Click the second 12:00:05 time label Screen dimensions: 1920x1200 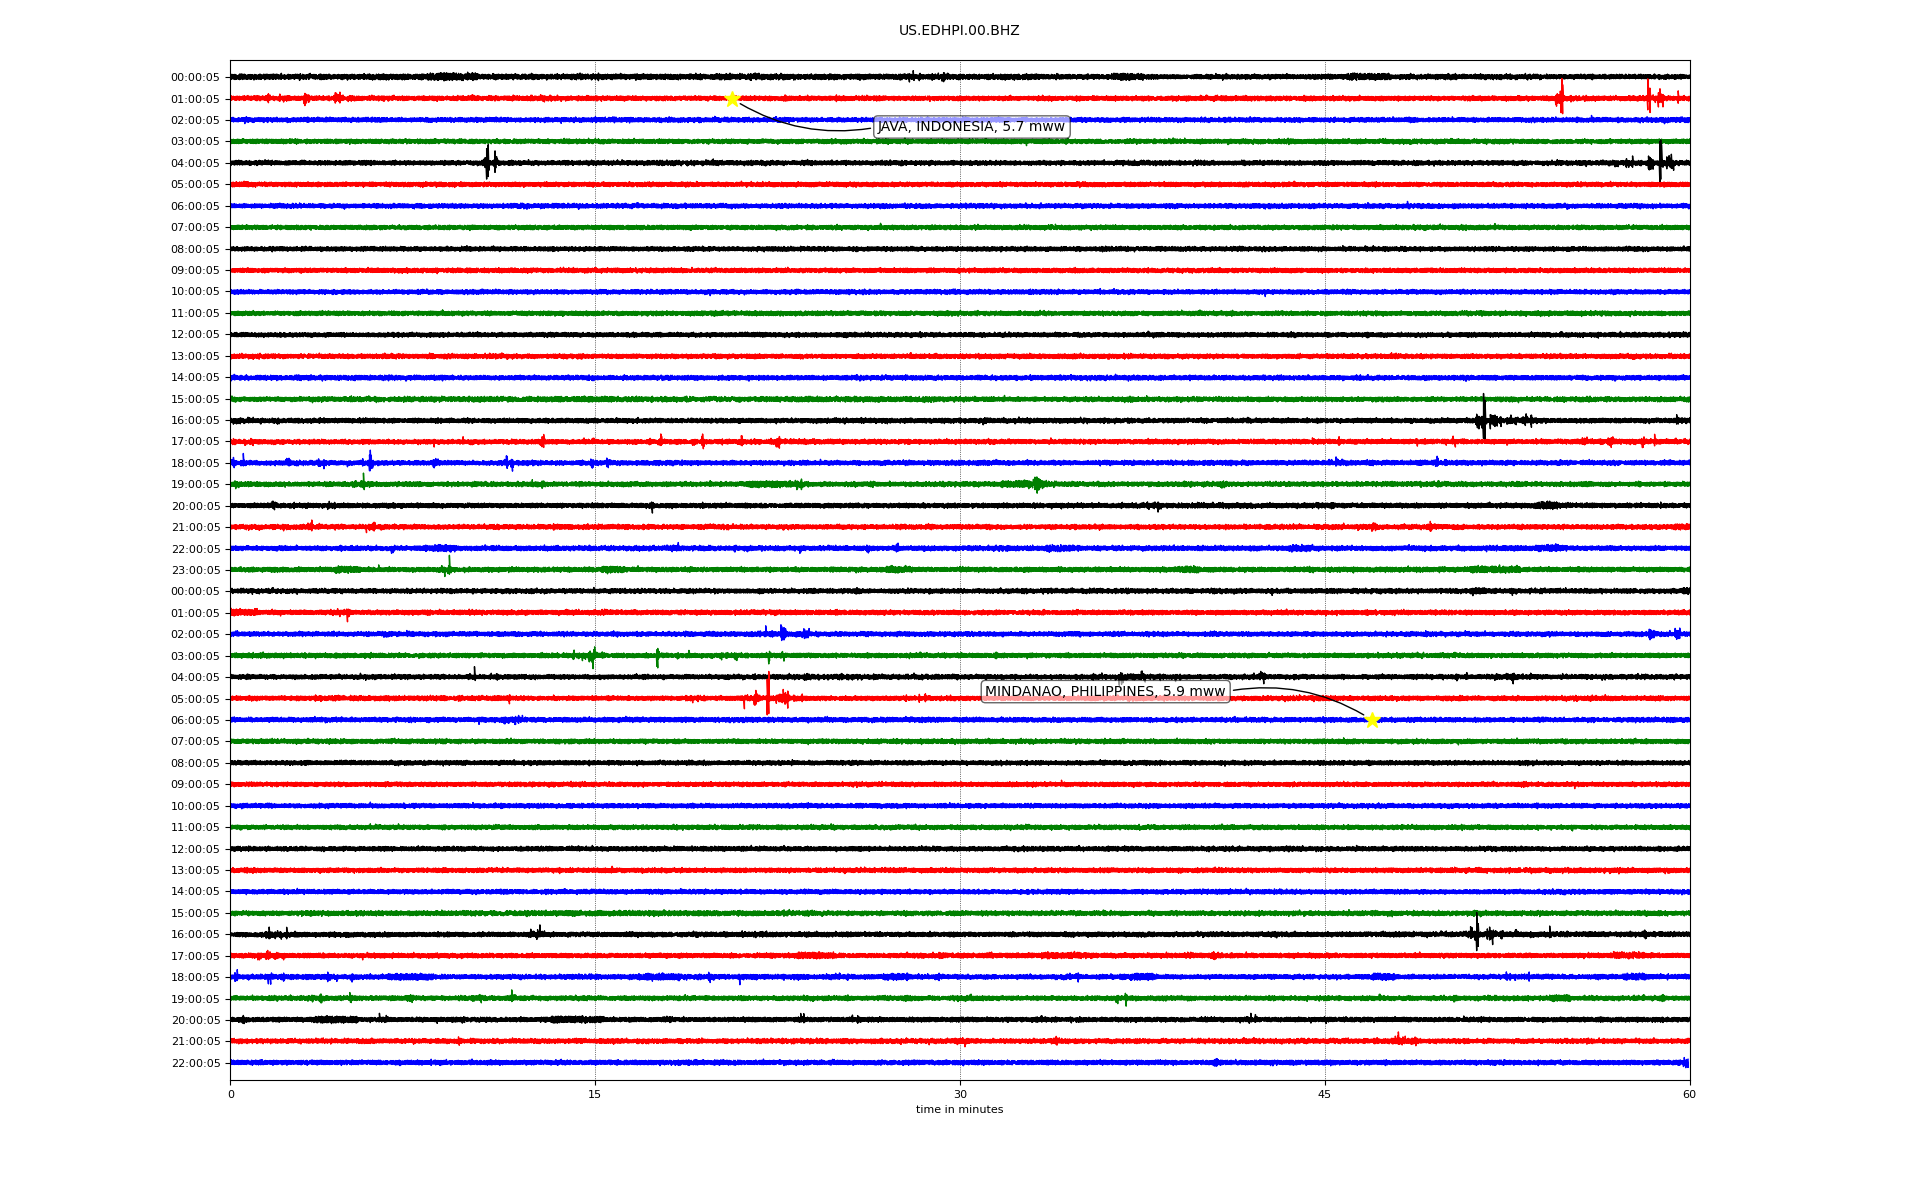[x=195, y=850]
